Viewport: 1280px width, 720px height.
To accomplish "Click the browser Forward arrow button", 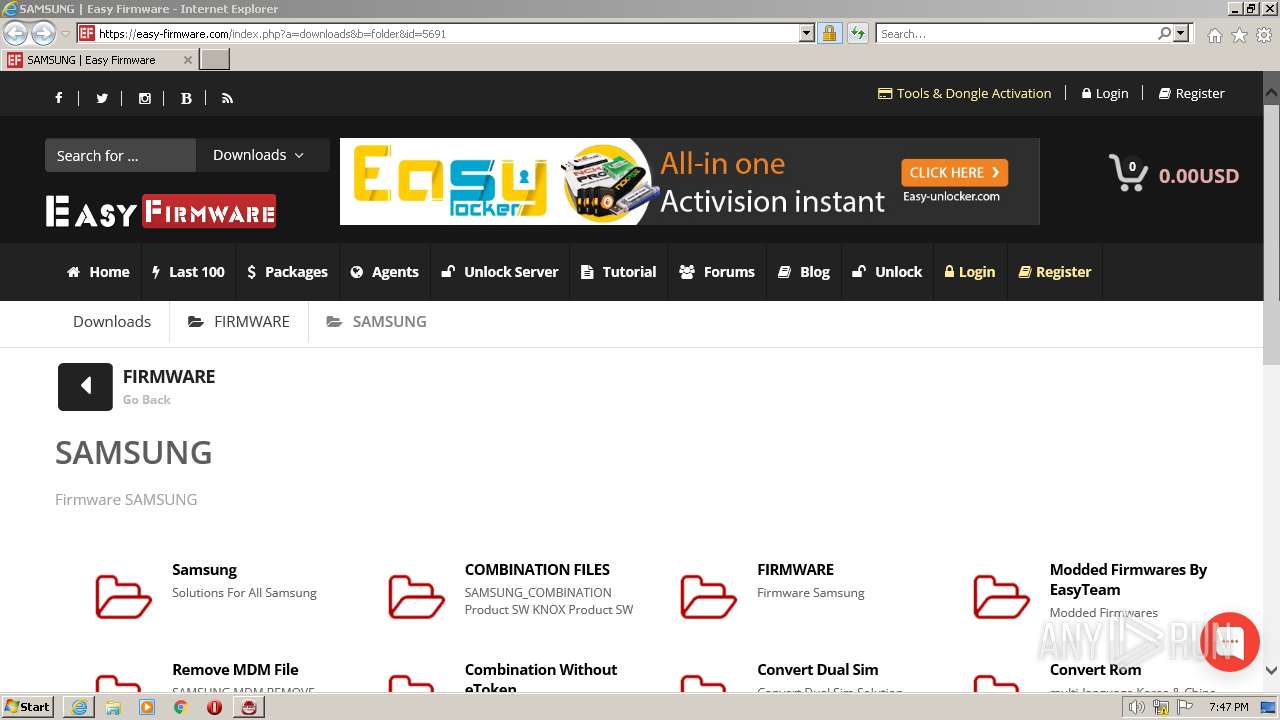I will (x=43, y=33).
